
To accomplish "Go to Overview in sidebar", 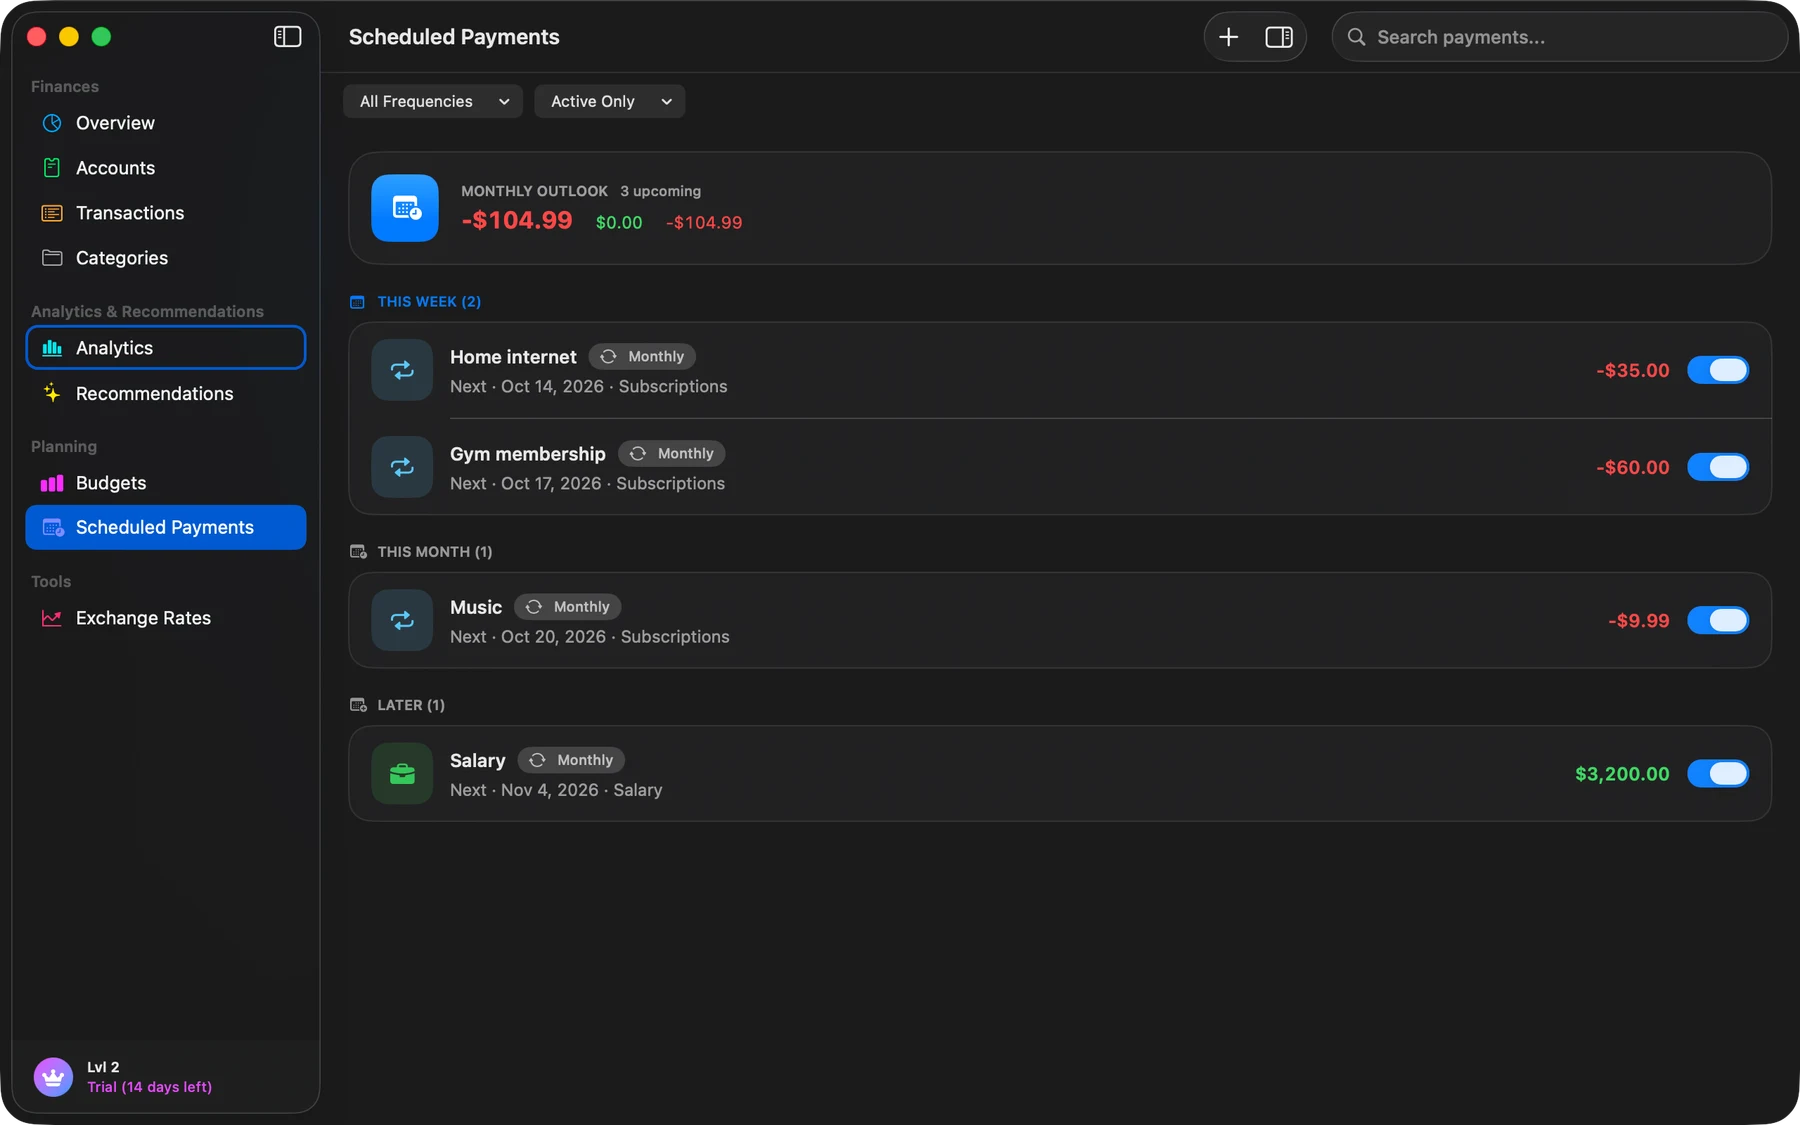I will click(x=166, y=123).
